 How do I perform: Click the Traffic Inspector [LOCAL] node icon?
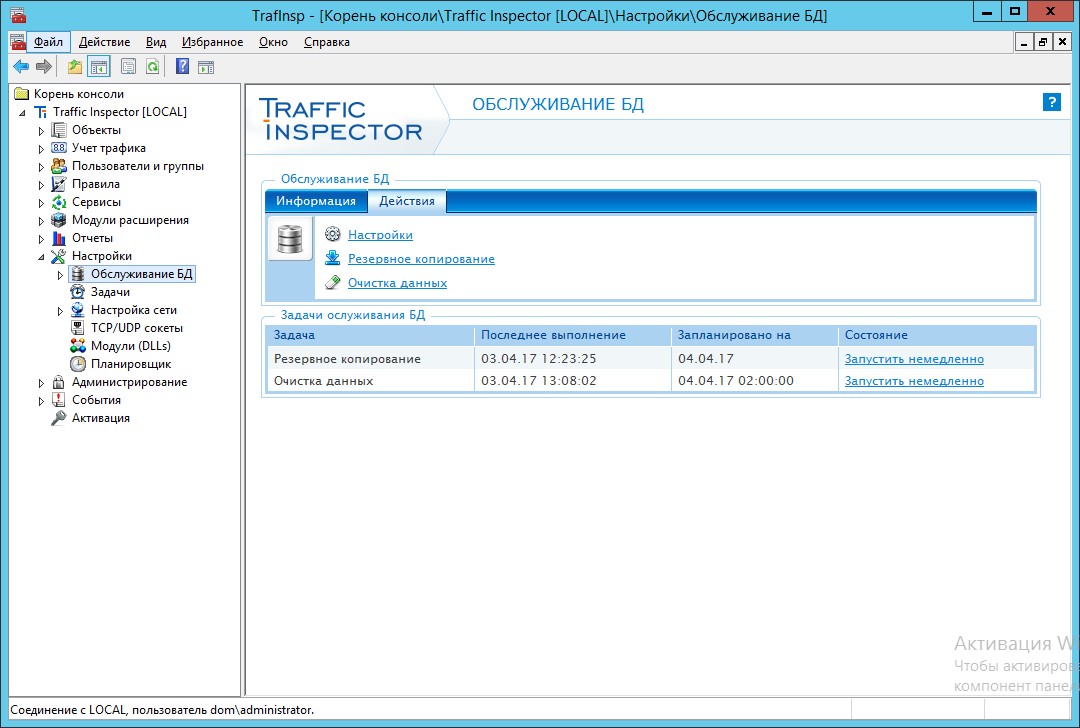point(41,112)
